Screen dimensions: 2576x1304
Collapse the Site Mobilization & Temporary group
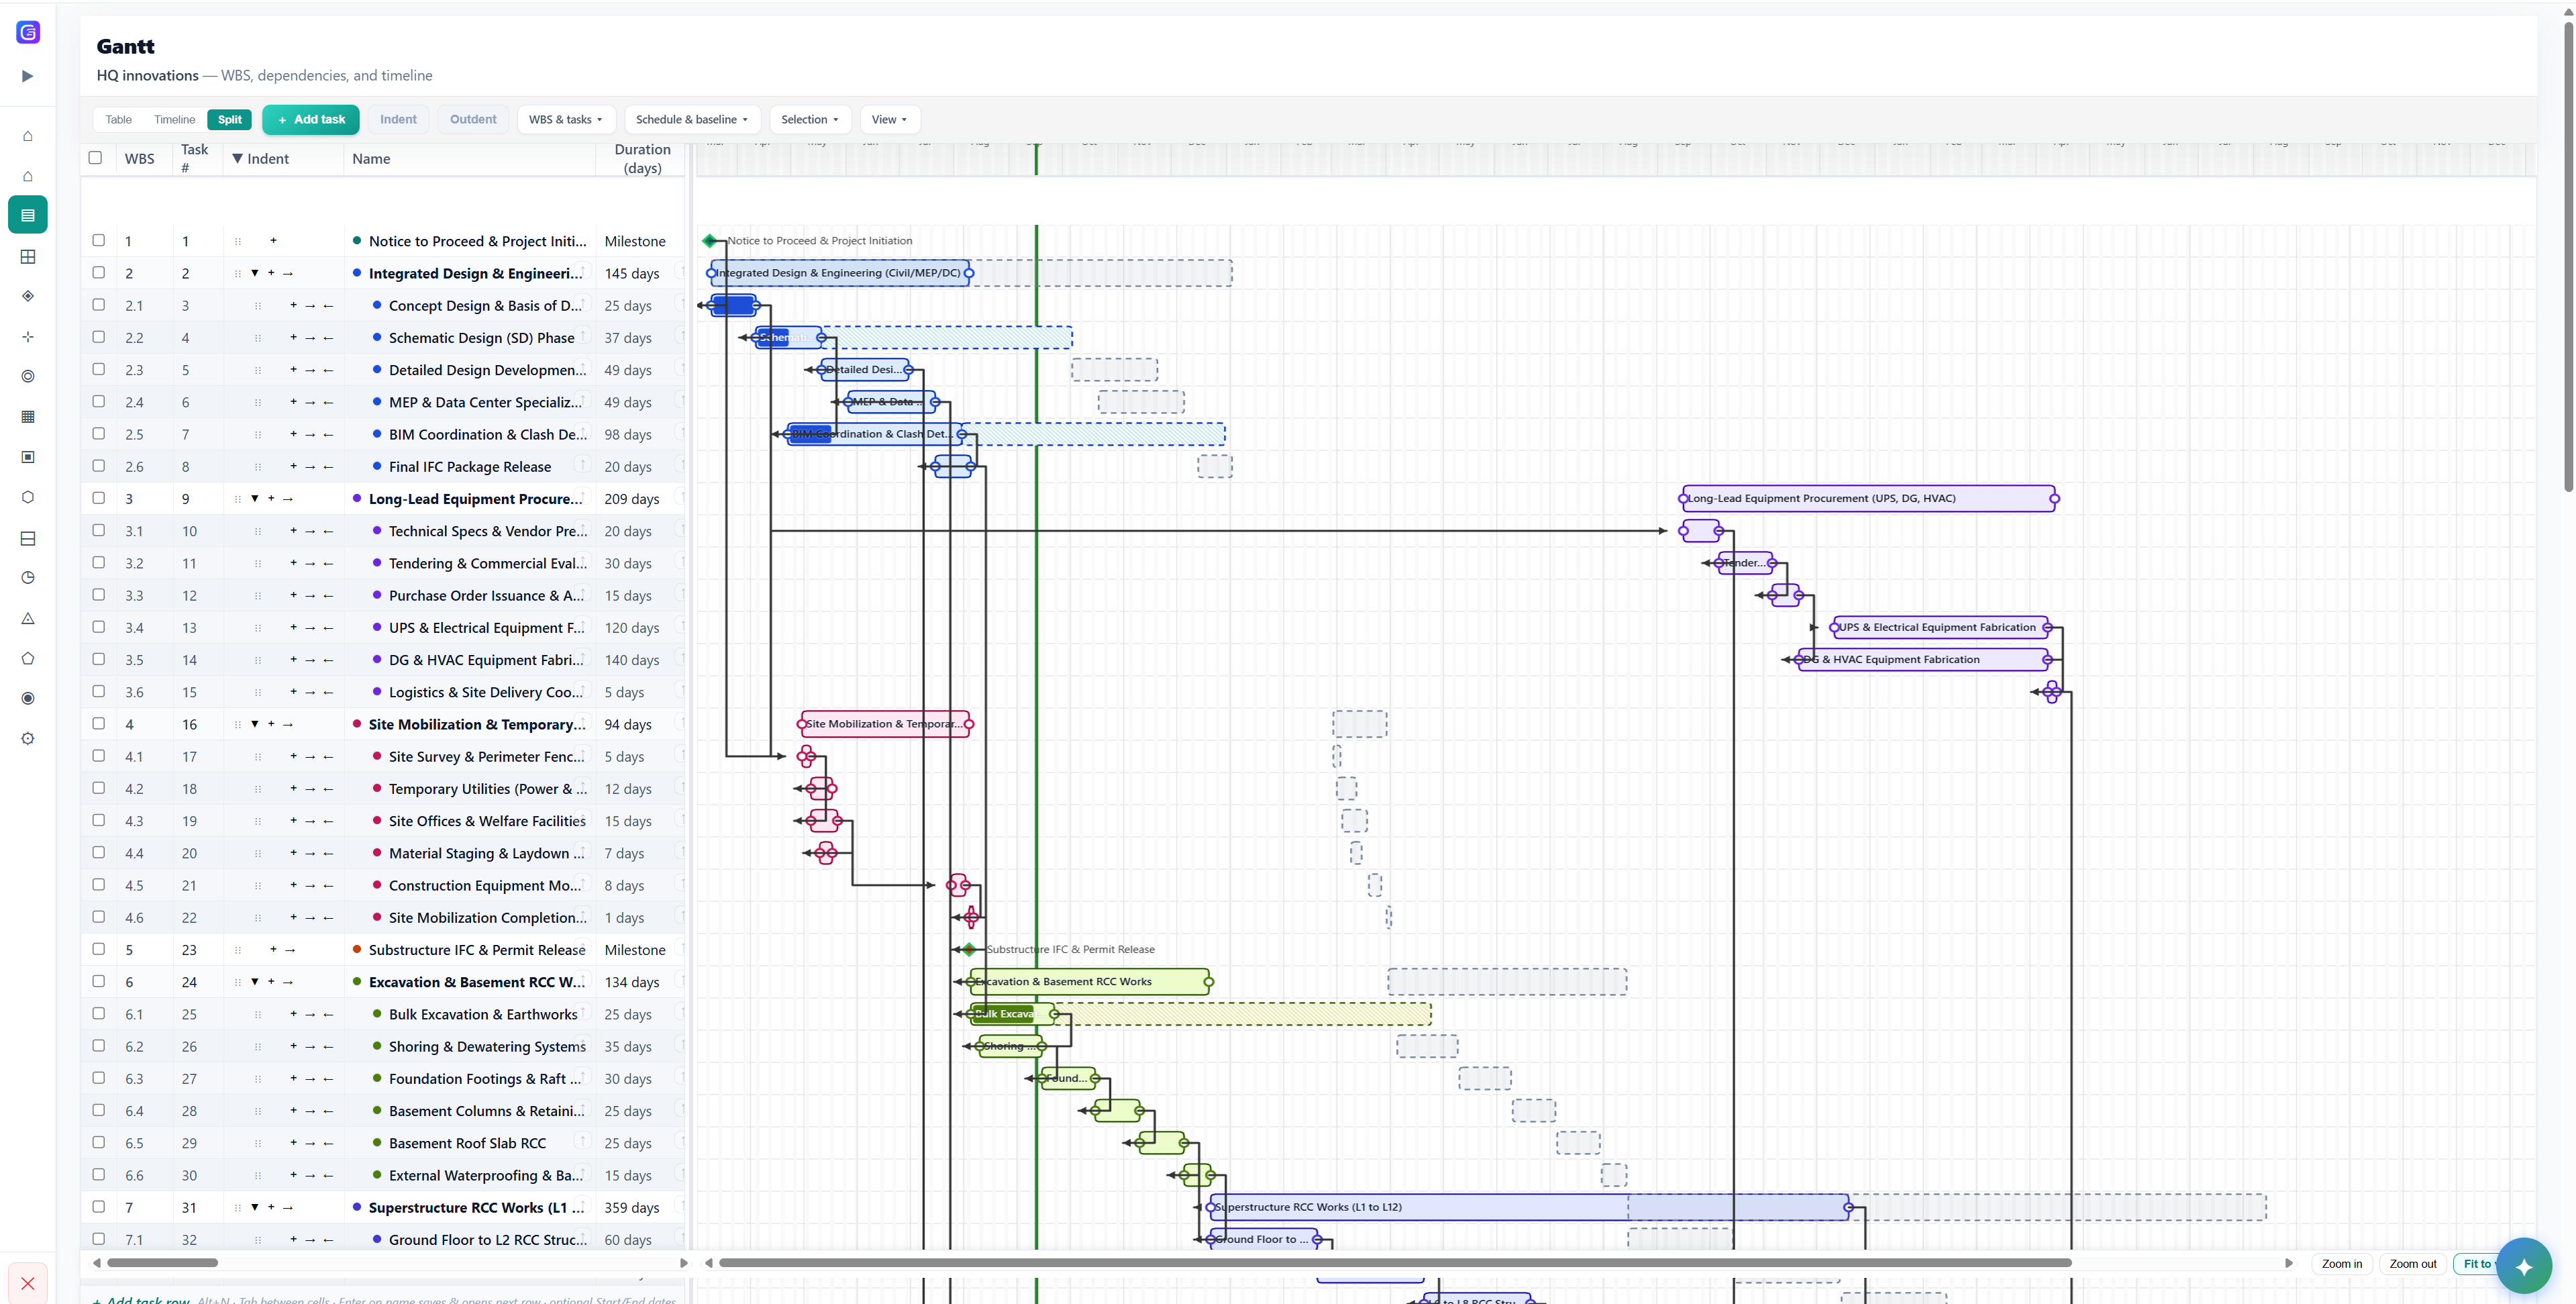(255, 724)
